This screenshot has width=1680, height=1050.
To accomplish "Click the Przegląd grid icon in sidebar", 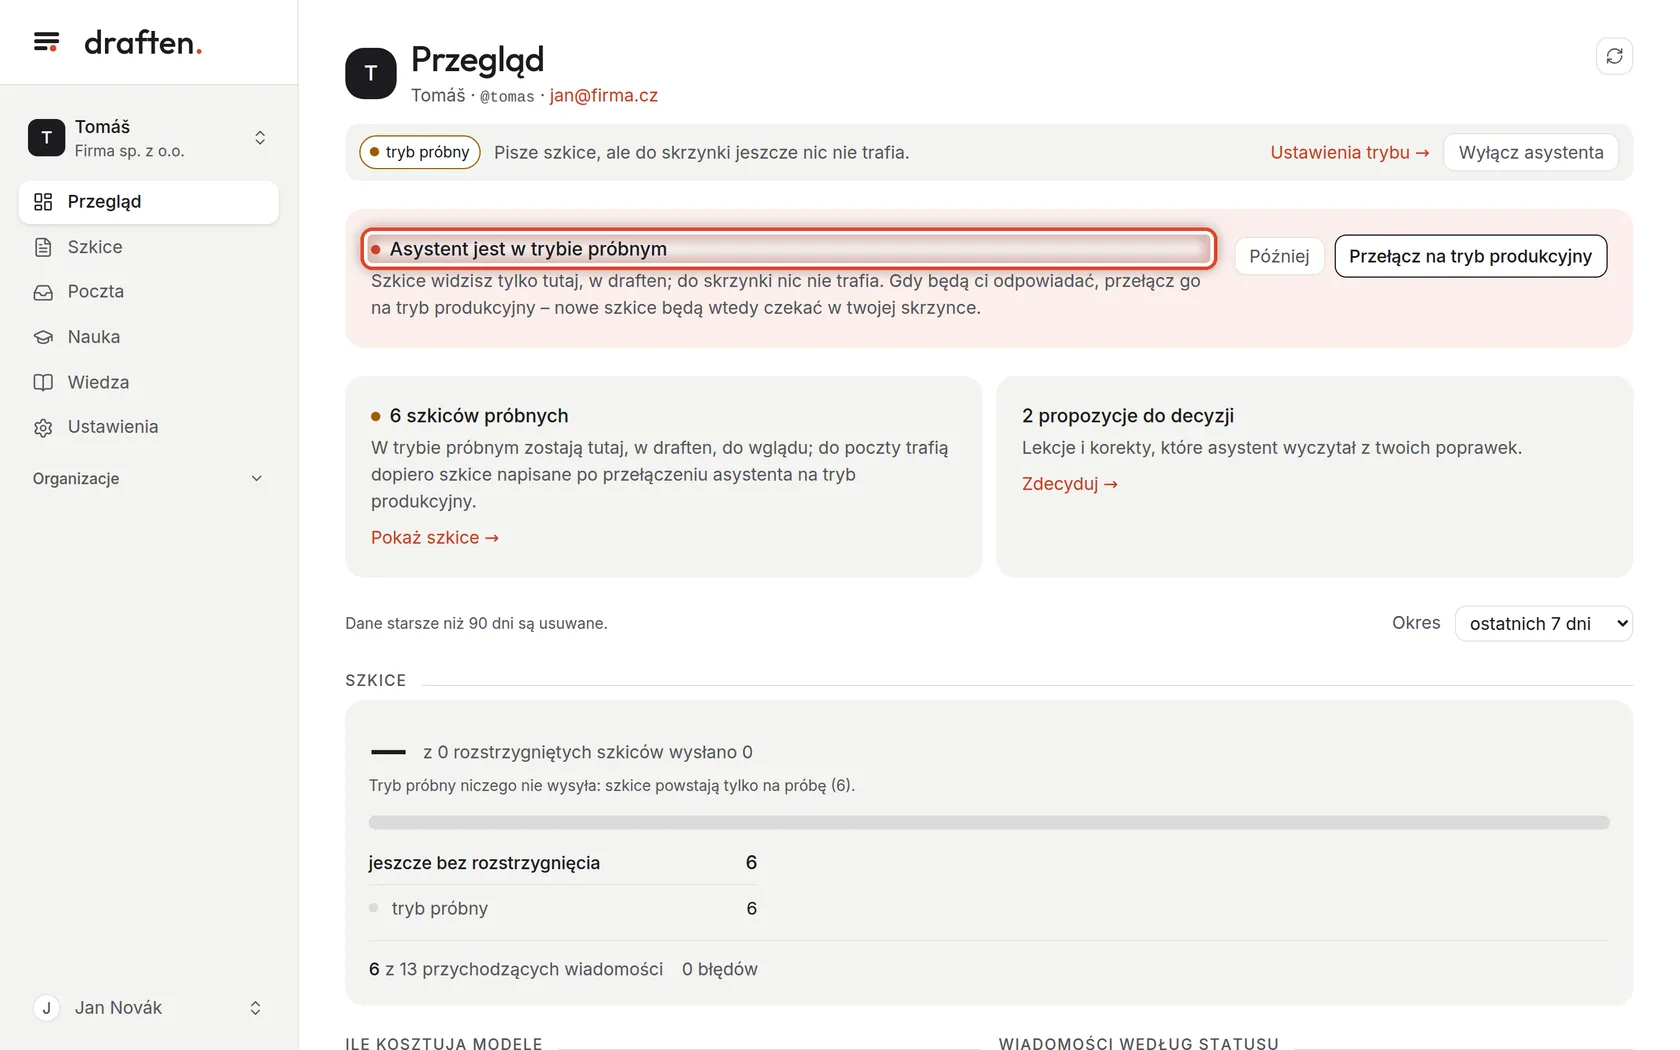I will [43, 202].
